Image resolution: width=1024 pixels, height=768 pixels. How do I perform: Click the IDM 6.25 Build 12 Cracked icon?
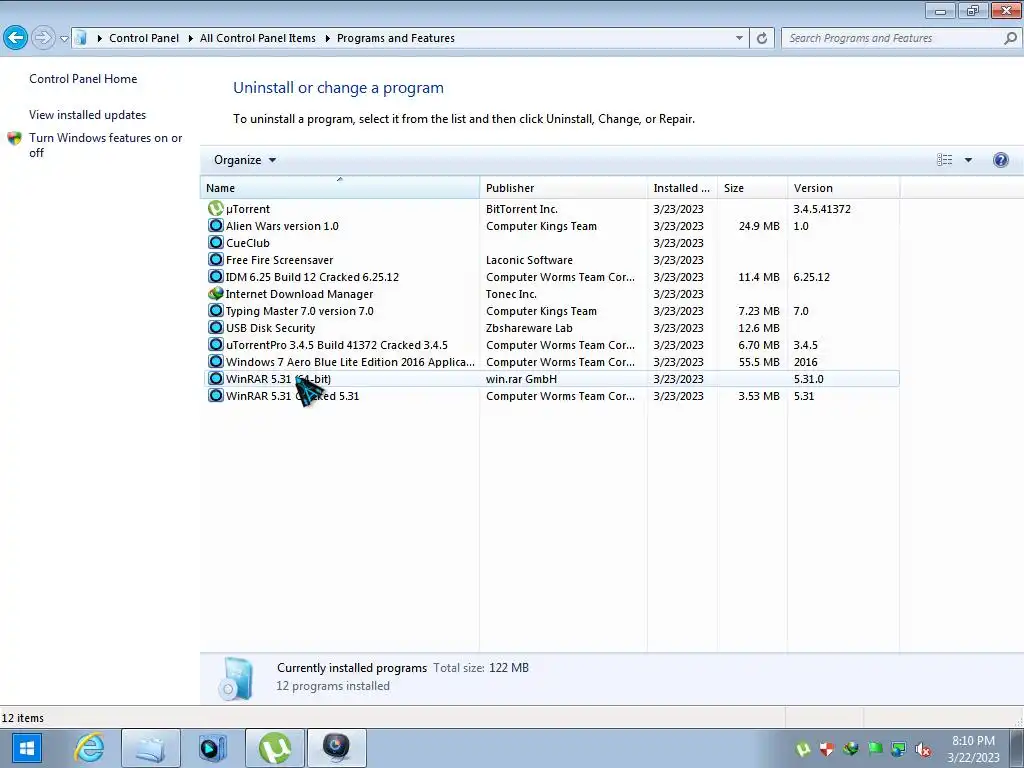click(216, 276)
